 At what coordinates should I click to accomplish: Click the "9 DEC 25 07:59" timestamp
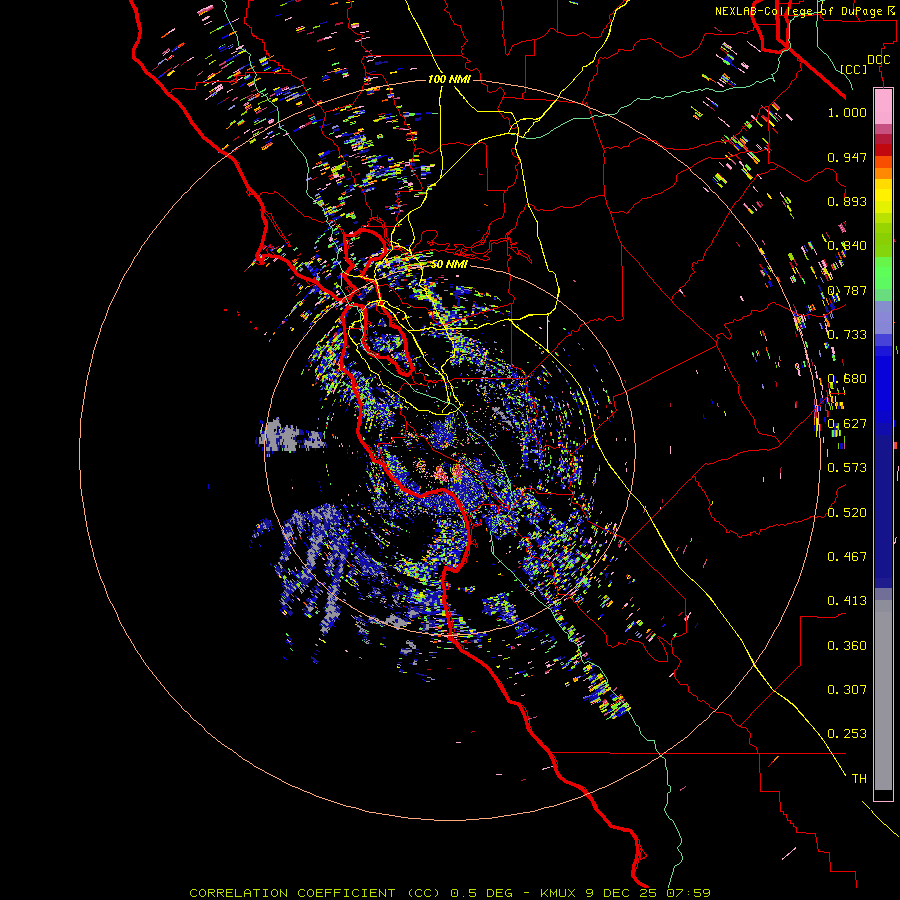coord(647,893)
